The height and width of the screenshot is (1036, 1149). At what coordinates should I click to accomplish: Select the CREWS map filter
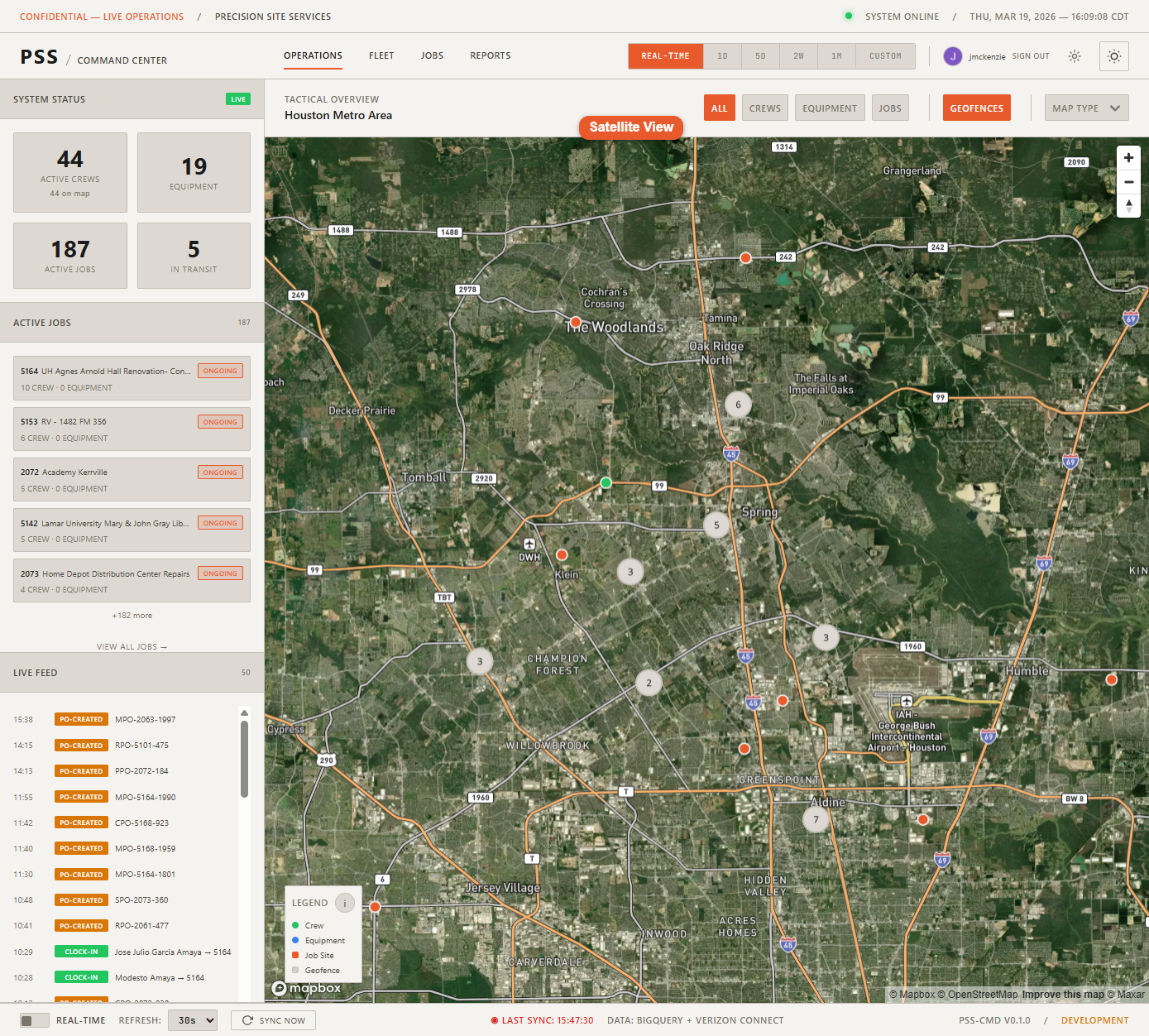[x=764, y=107]
